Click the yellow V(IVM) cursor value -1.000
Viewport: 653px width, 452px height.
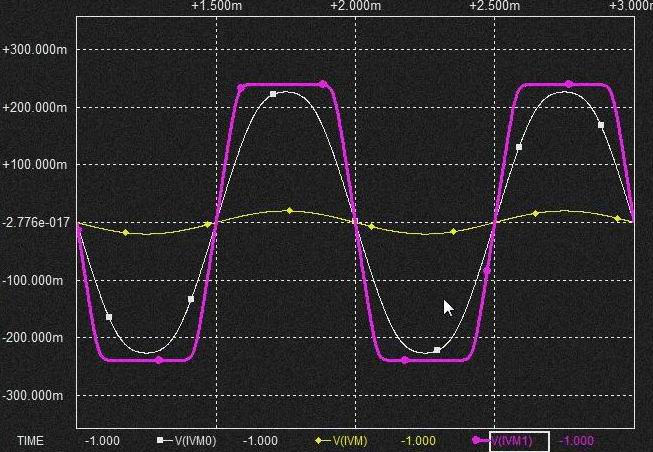click(419, 440)
